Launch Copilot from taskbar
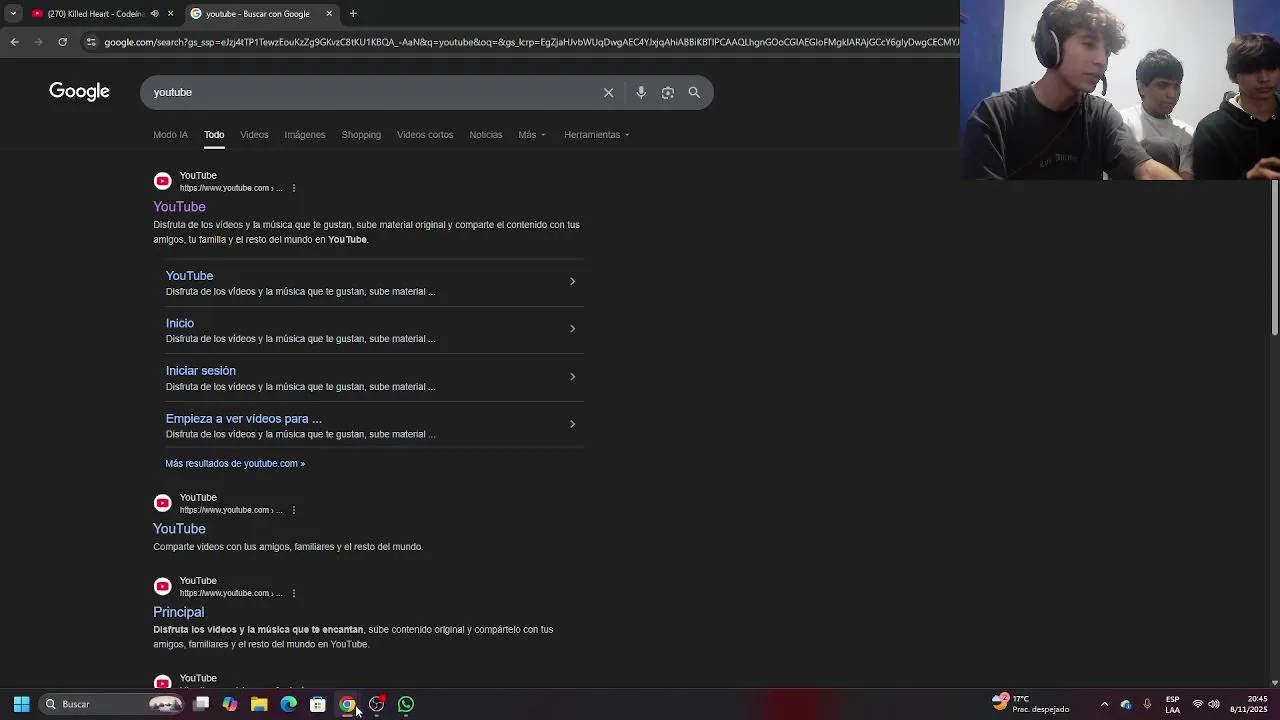Viewport: 1280px width, 720px height. pyautogui.click(x=230, y=704)
